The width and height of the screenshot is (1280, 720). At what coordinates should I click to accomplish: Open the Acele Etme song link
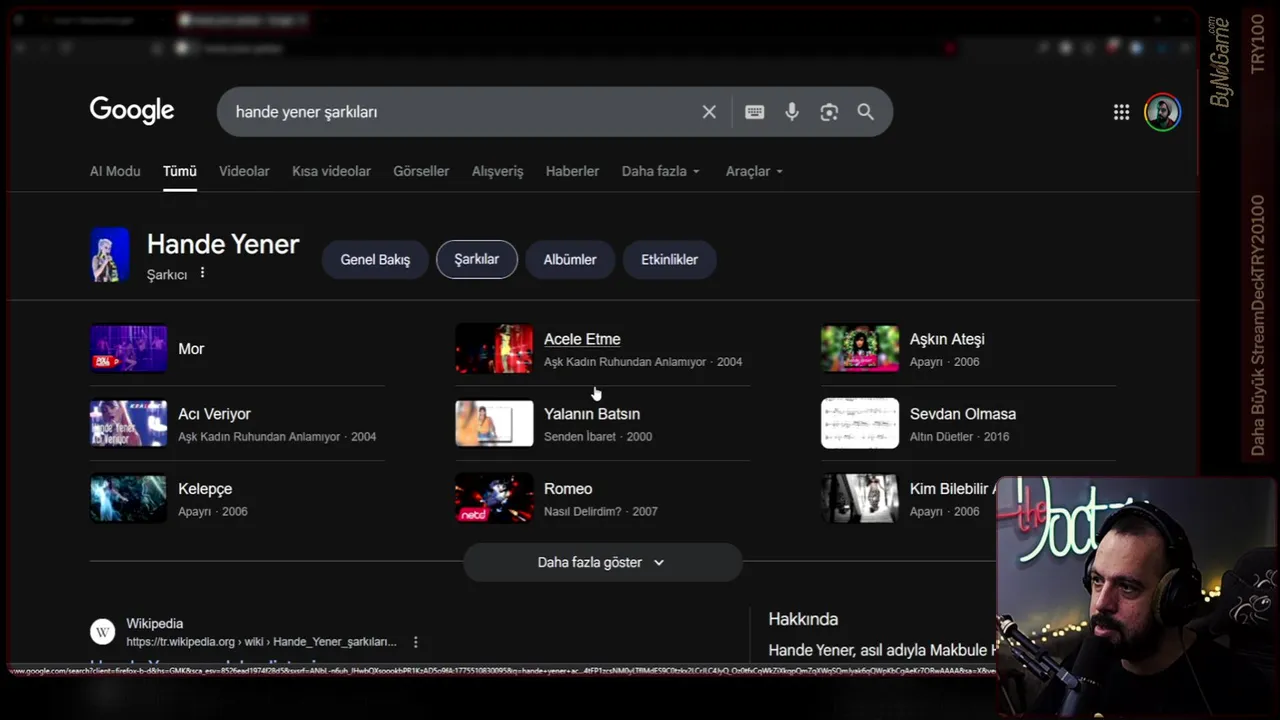(x=582, y=339)
